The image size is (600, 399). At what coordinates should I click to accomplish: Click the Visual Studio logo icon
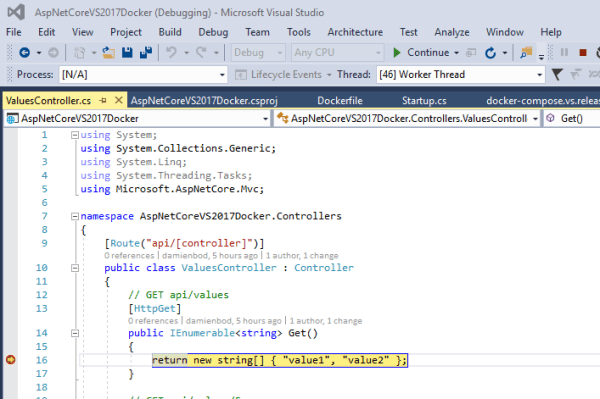(16, 12)
